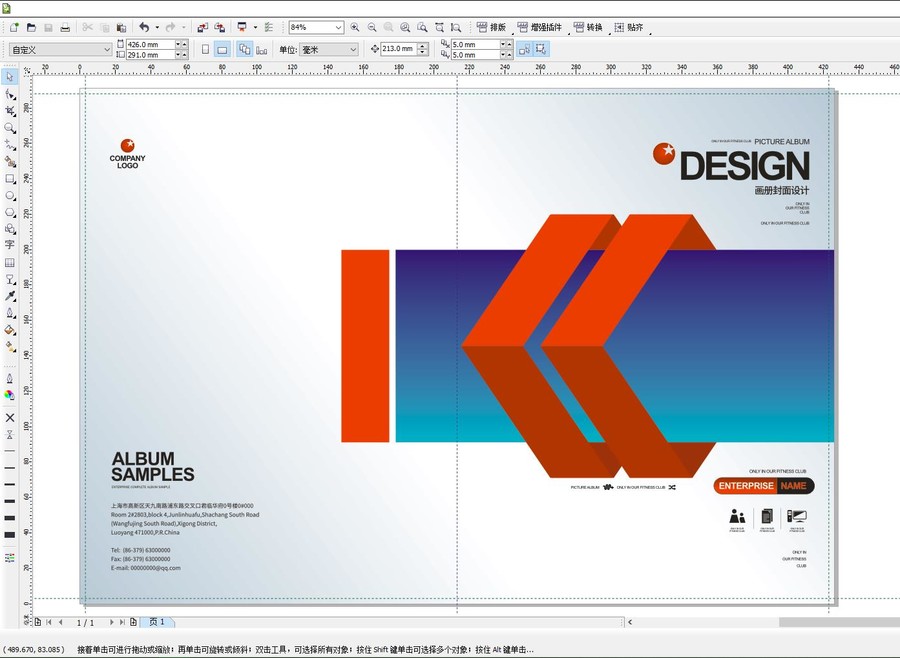
Task: Toggle the dashed selection frame button
Action: click(541, 49)
